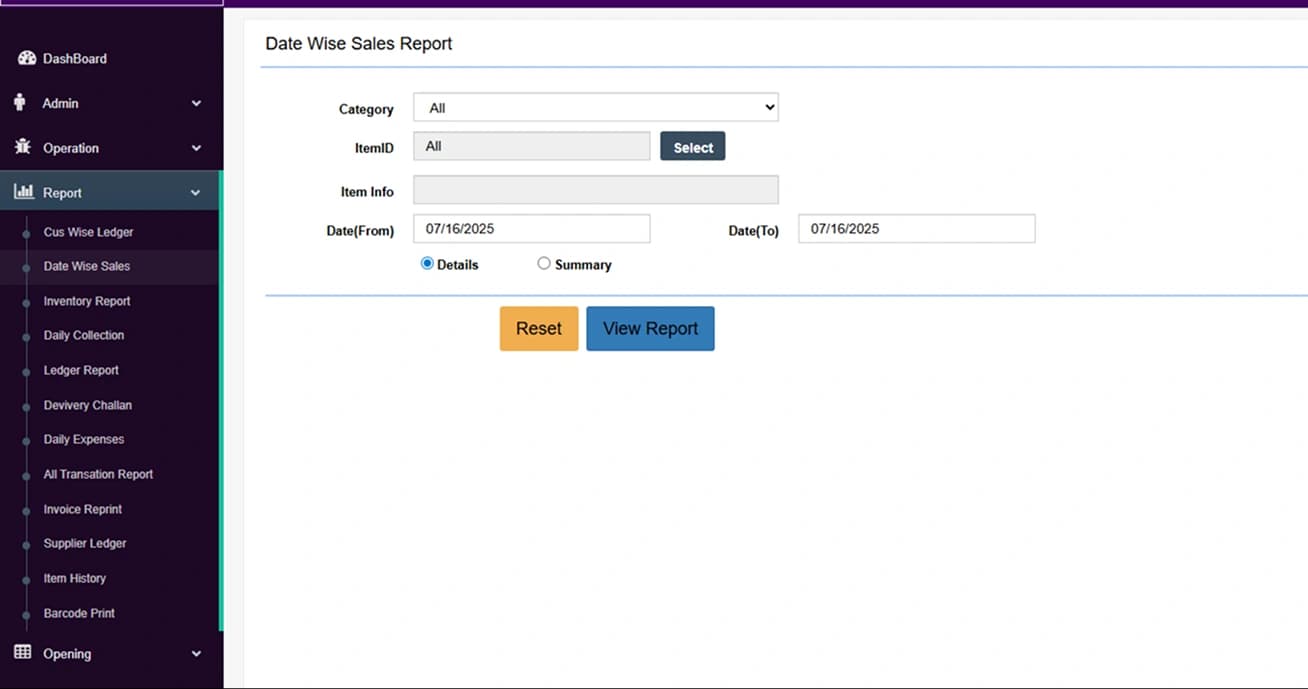Open the Category dropdown
The width and height of the screenshot is (1308, 689).
pos(595,108)
